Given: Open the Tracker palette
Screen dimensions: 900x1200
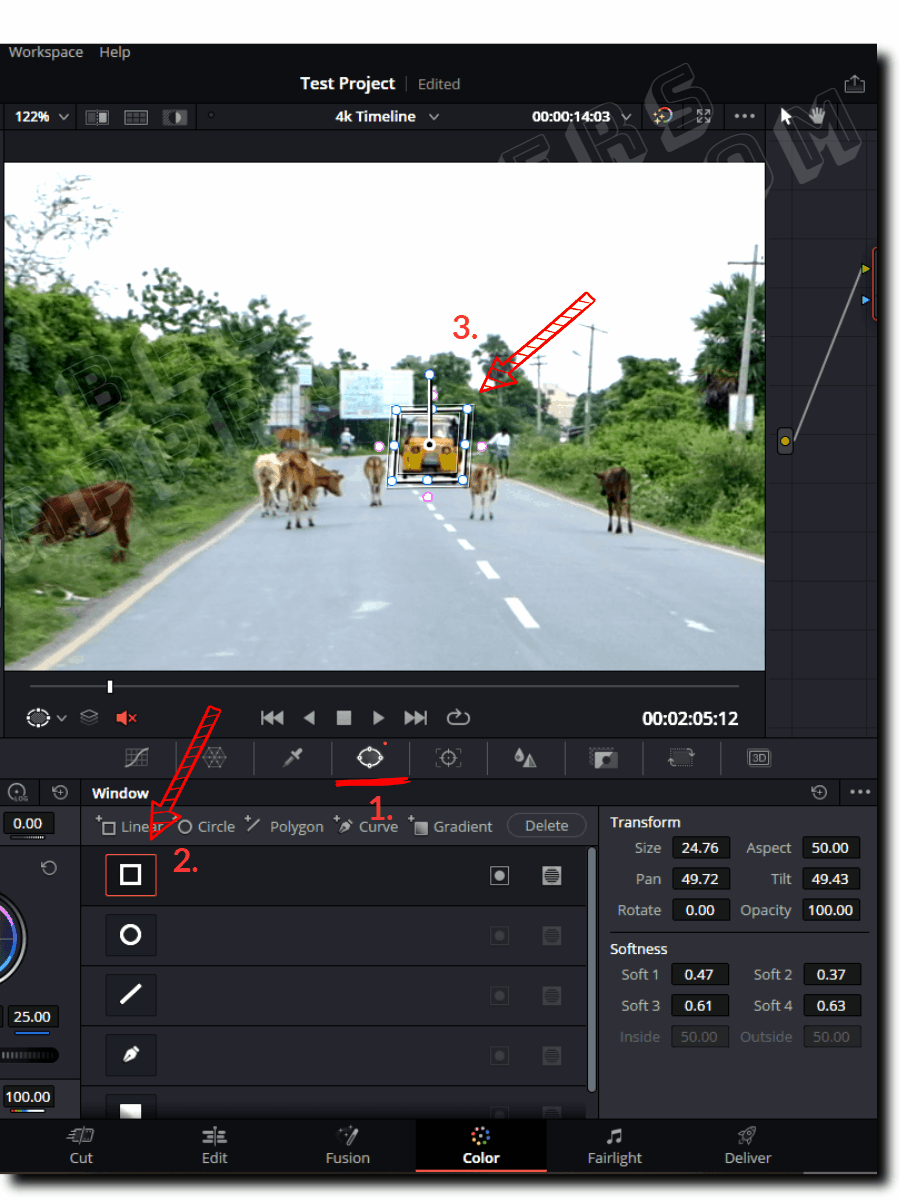Looking at the screenshot, I should pyautogui.click(x=448, y=758).
